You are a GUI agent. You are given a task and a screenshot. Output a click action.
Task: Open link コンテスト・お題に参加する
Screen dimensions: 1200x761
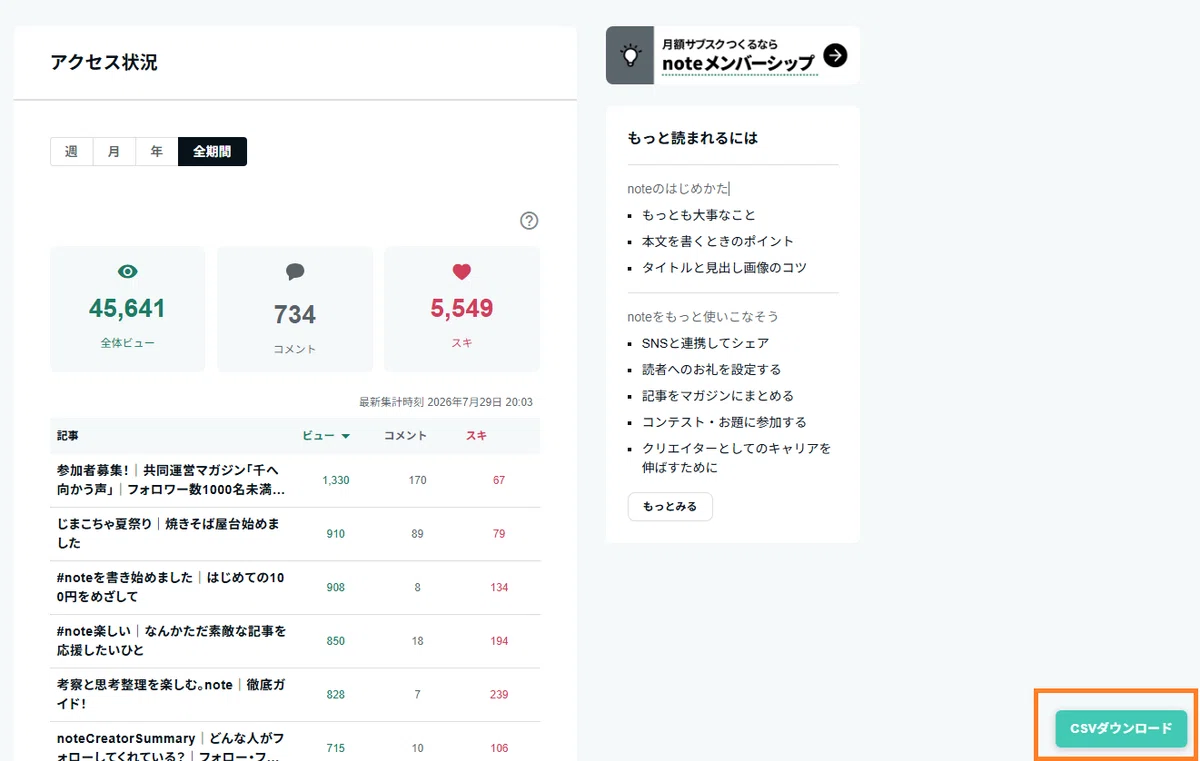tap(725, 422)
